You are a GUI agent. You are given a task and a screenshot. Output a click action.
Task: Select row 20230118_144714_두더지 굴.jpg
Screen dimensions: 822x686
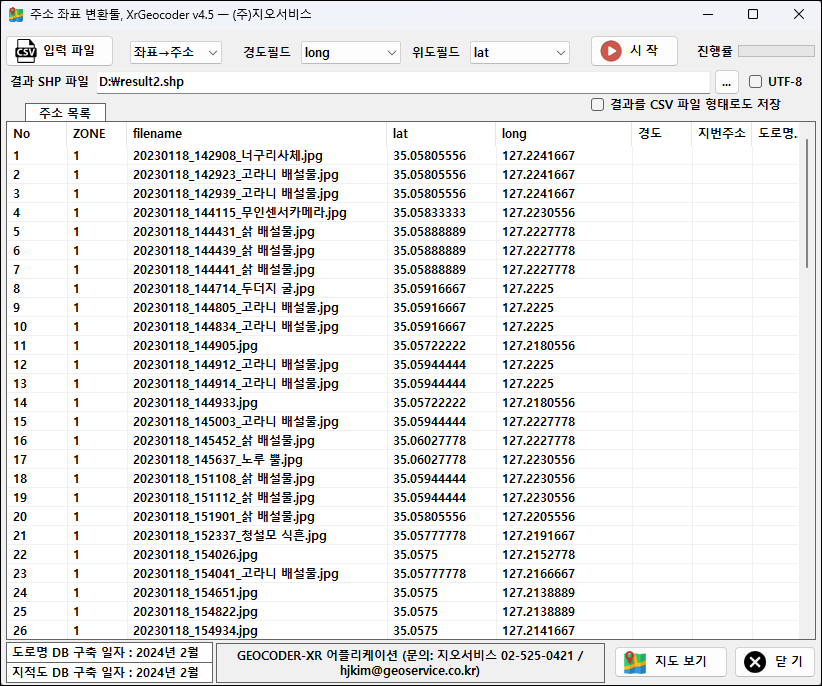pos(403,289)
